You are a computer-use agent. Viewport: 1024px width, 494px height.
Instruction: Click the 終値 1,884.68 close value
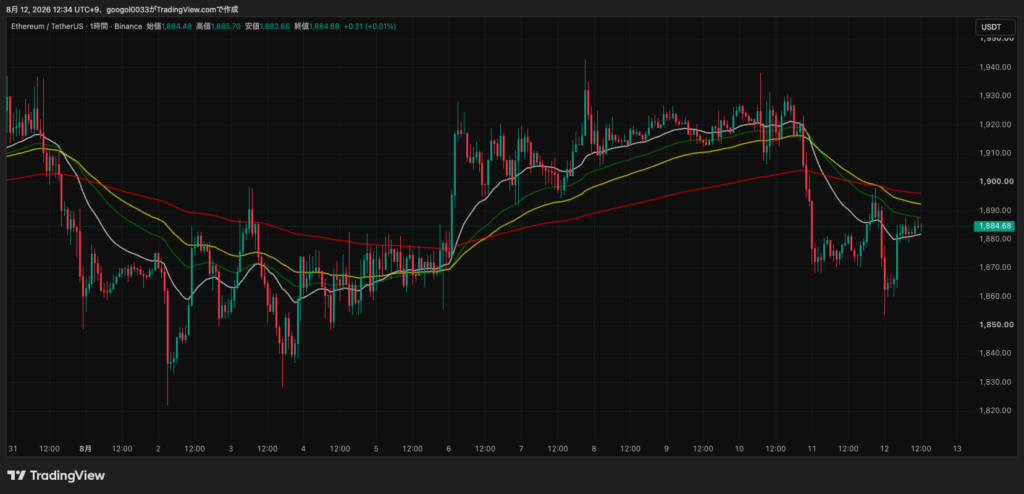tap(317, 26)
